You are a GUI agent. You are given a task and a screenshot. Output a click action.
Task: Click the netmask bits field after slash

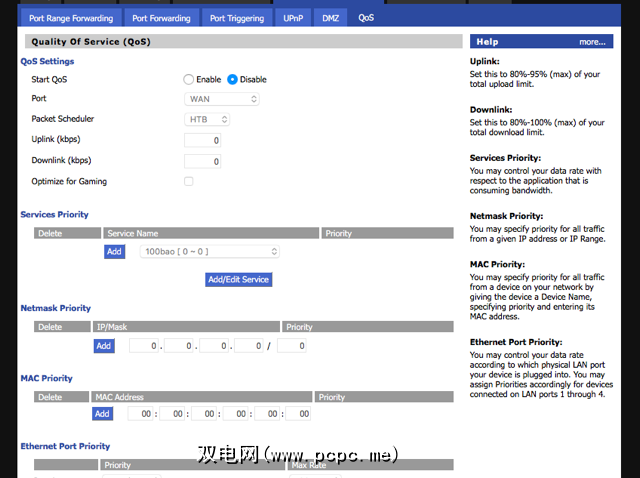(291, 346)
